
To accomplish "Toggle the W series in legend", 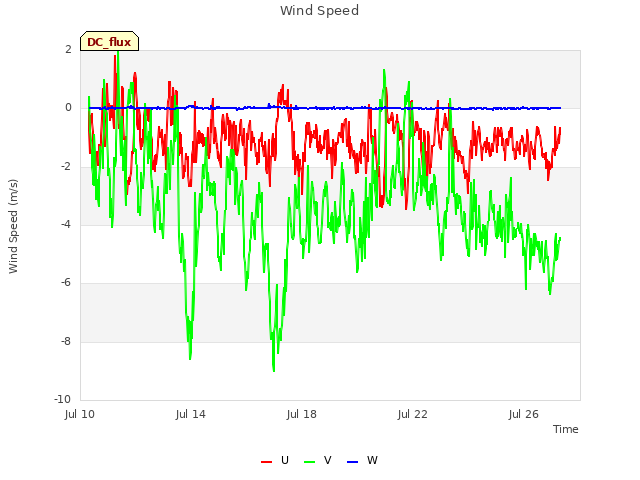I will coord(362,460).
